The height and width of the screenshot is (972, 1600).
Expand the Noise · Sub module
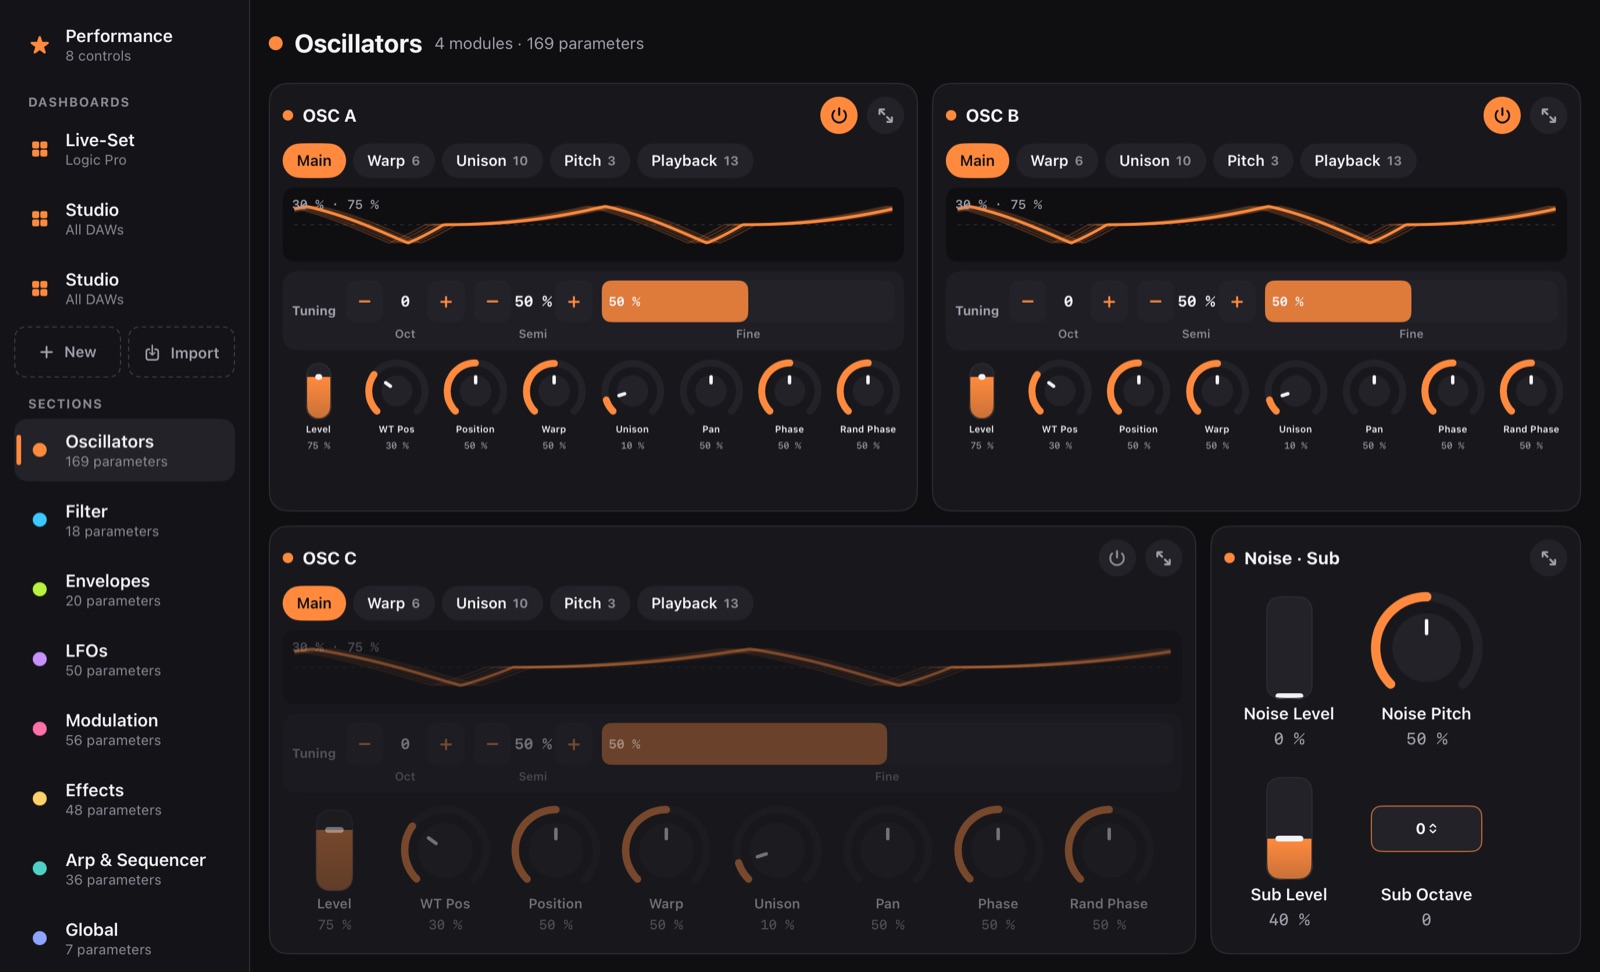[x=1549, y=558]
